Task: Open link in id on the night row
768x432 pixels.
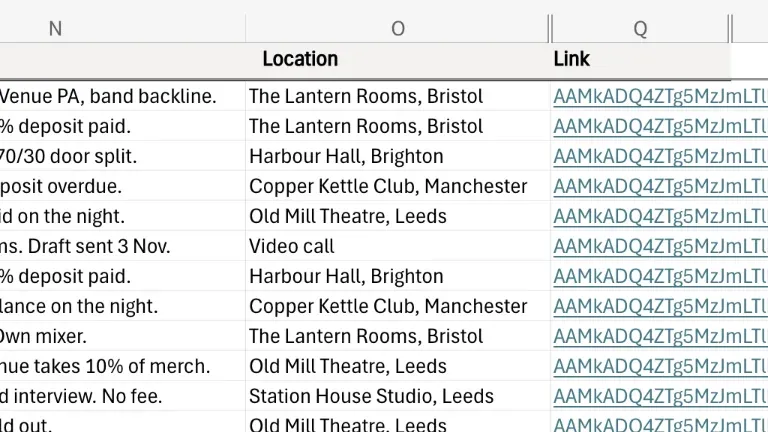Action: [660, 216]
